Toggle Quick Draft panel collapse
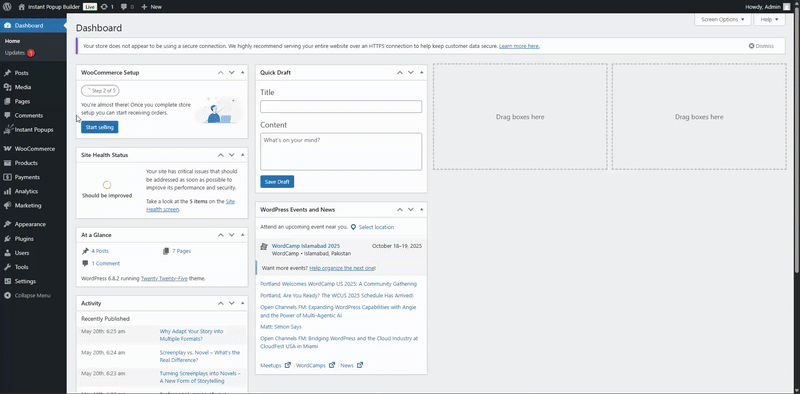800x394 pixels. [x=421, y=72]
